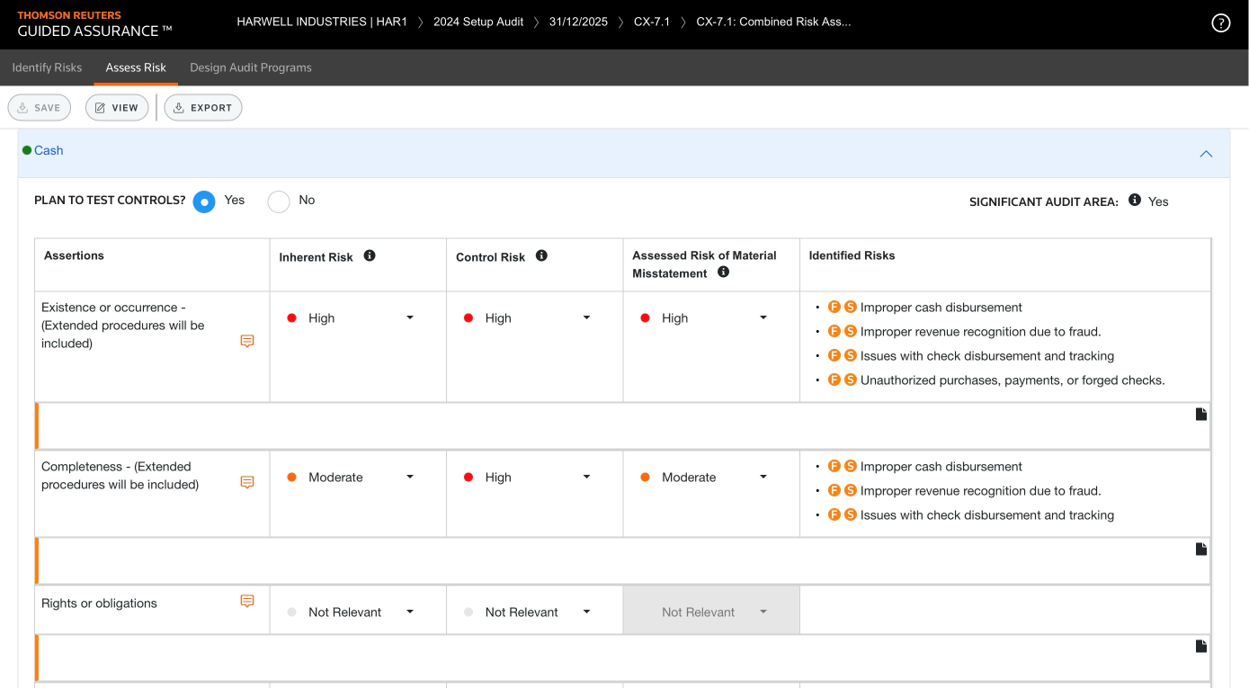Open document icon below Completeness row

[x=1201, y=549]
